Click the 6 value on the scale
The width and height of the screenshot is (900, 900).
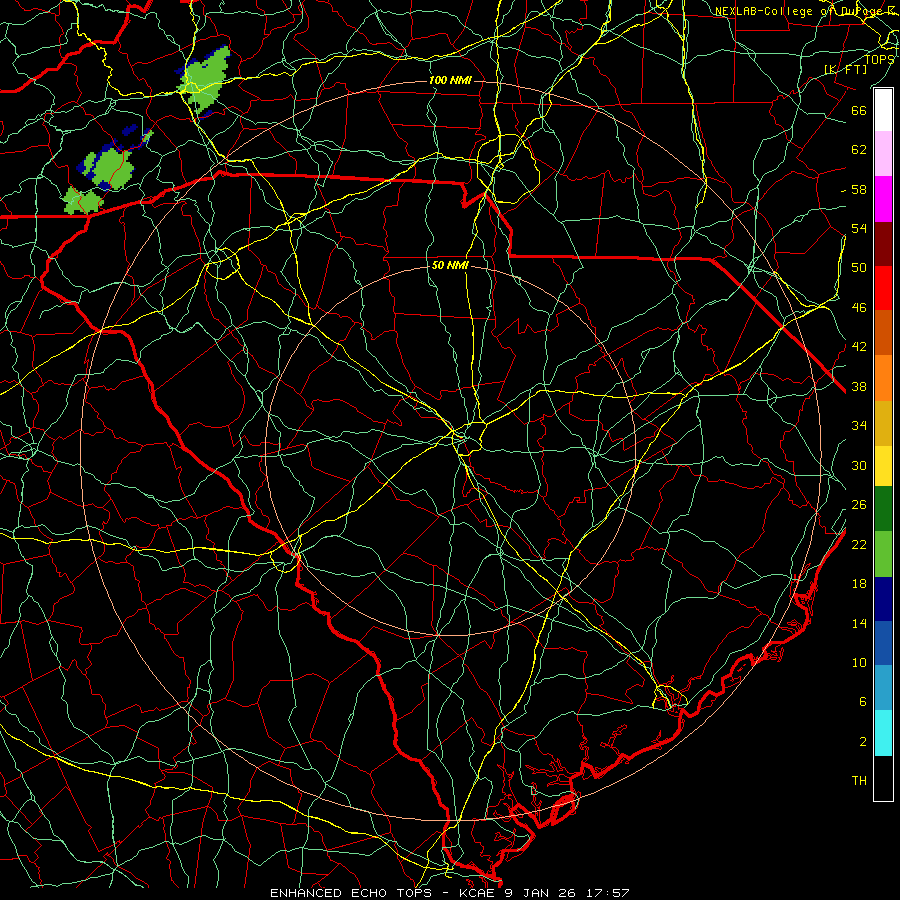click(x=863, y=702)
